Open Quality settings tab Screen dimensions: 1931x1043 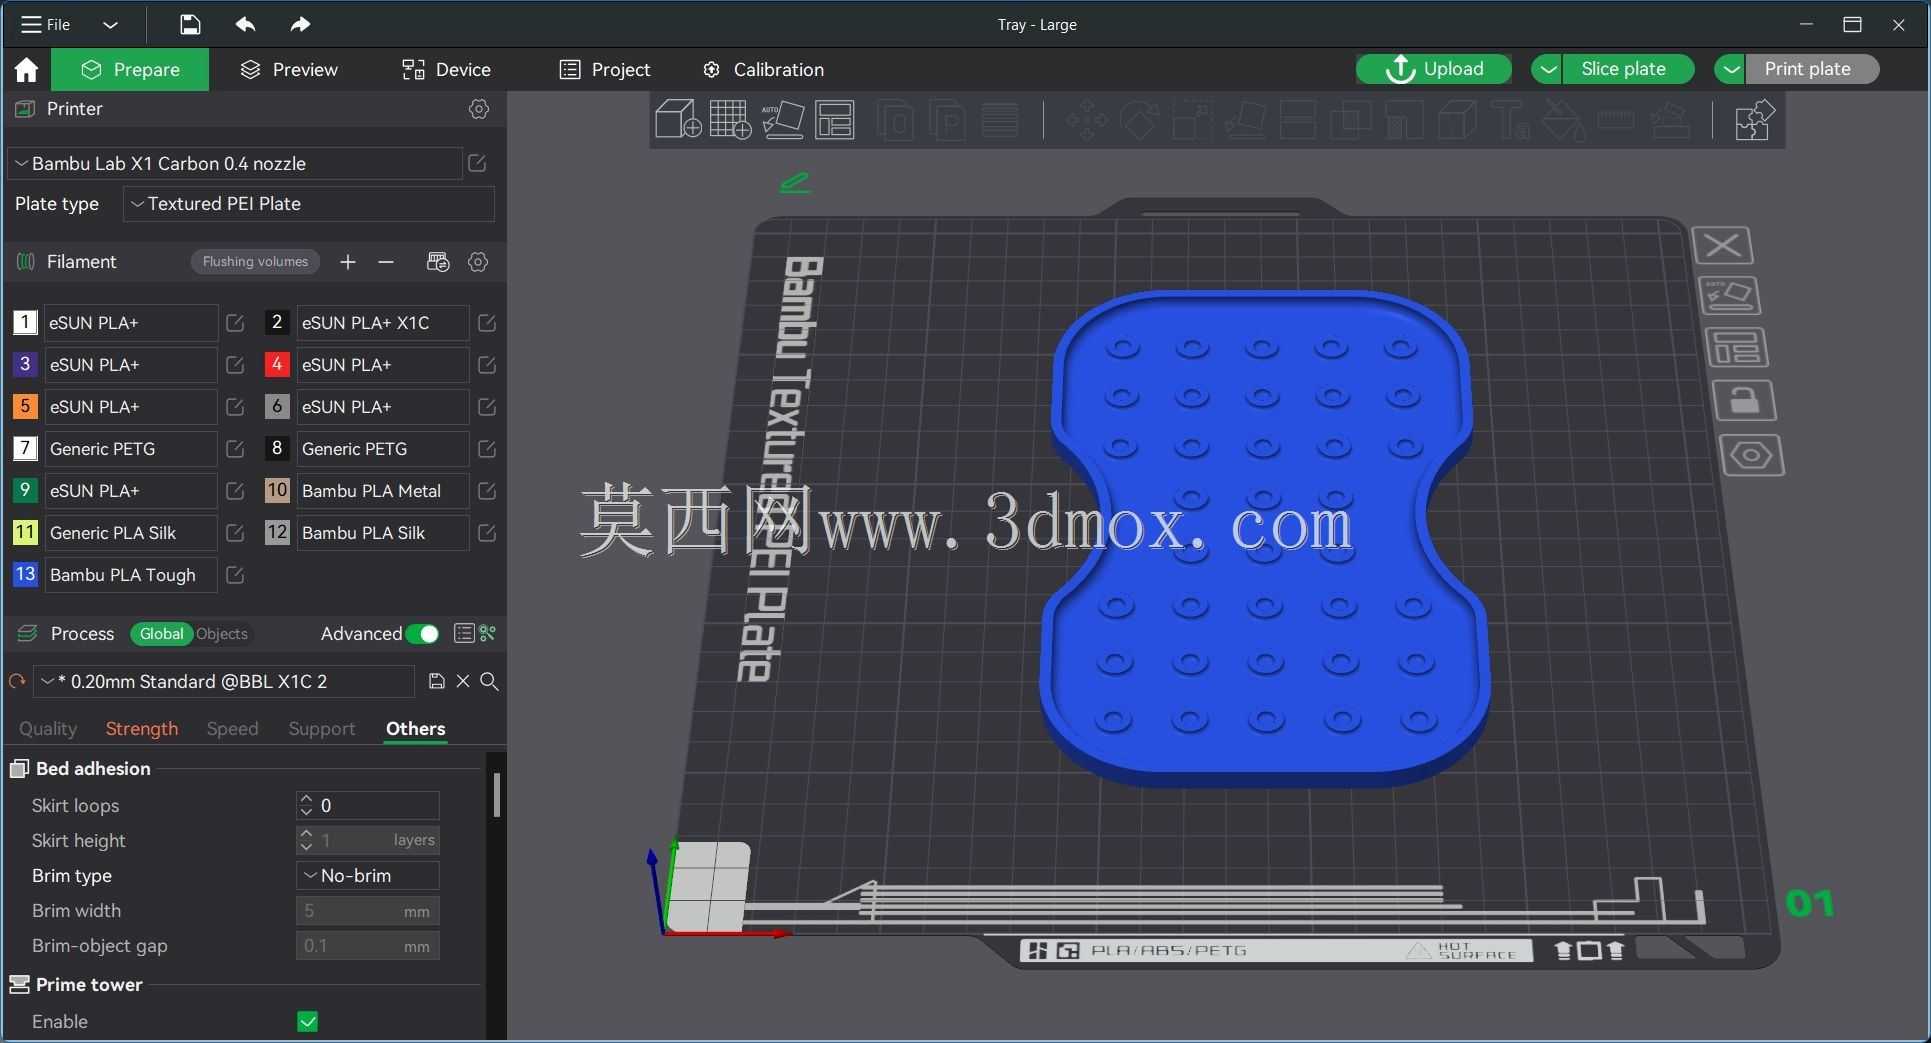(x=48, y=729)
